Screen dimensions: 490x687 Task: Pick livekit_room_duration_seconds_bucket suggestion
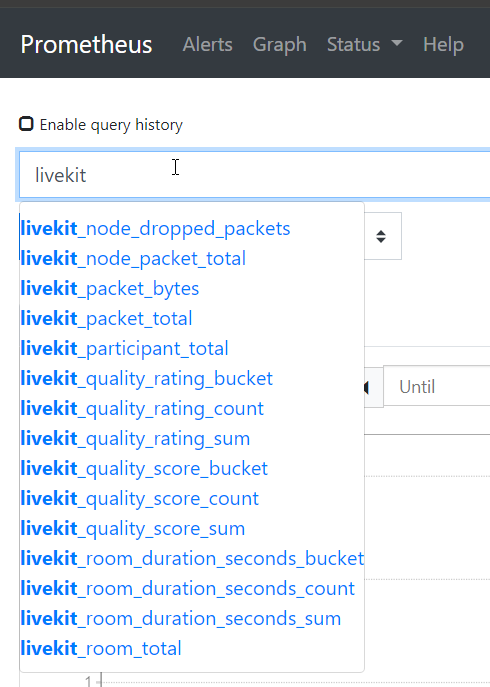pos(192,559)
